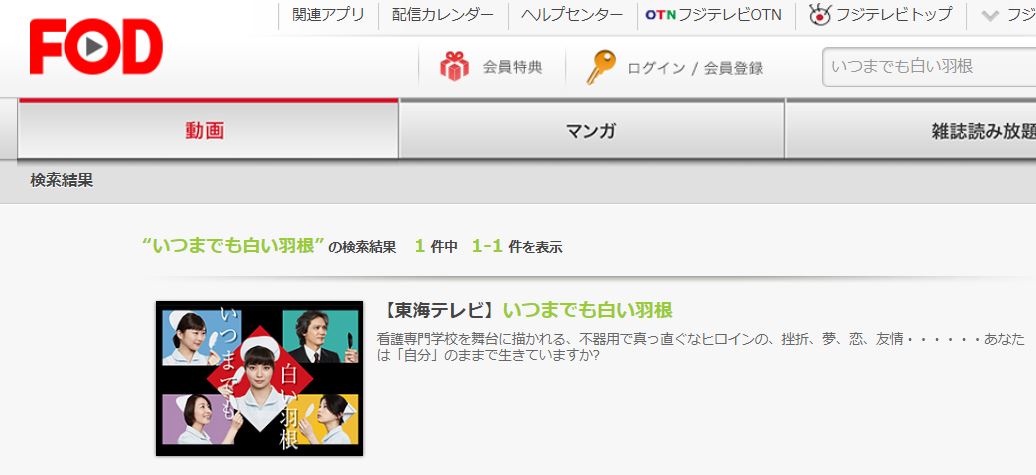Open 【東海テレビ】いつまでも白い羽根 title link
The width and height of the screenshot is (1036, 475).
pyautogui.click(x=527, y=310)
